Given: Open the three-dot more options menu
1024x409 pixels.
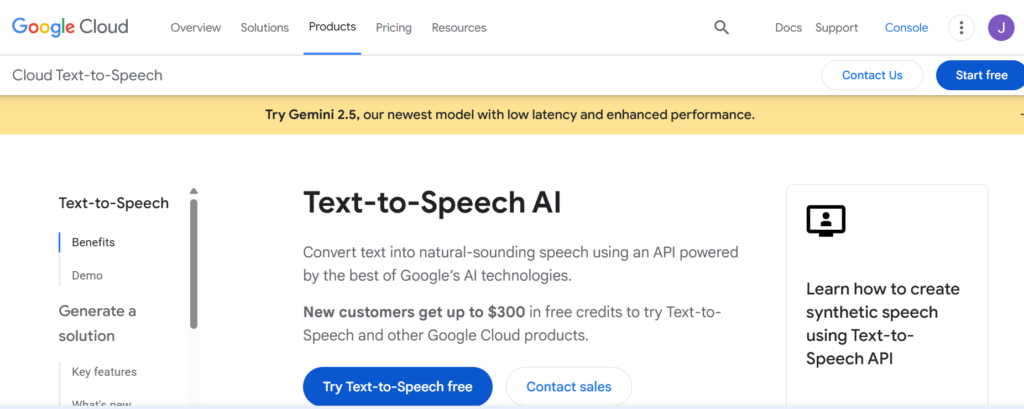Looking at the screenshot, I should pyautogui.click(x=961, y=27).
